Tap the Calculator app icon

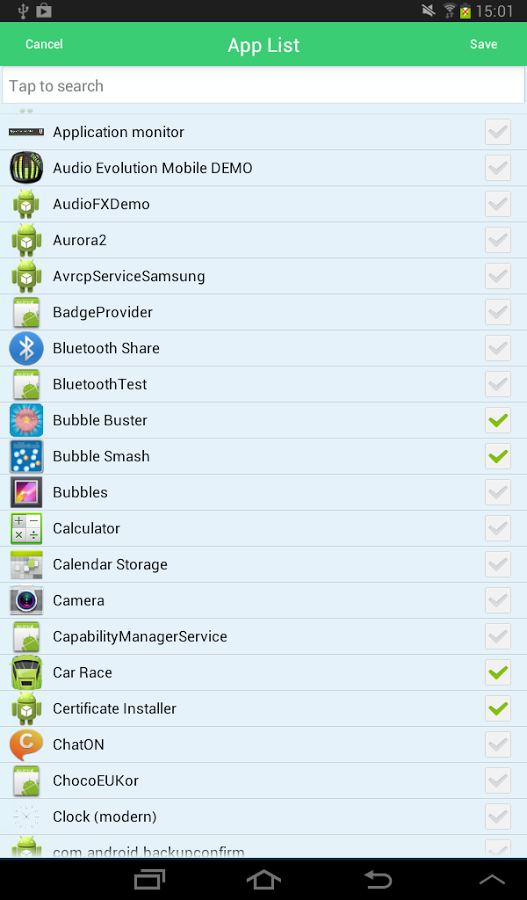(26, 529)
